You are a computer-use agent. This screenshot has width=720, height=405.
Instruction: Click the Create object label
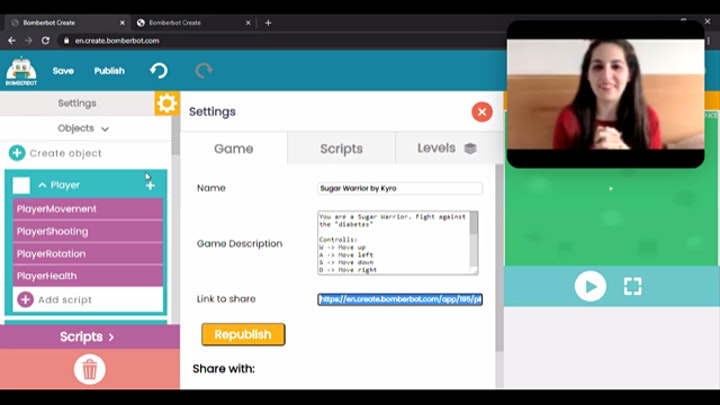pyautogui.click(x=66, y=153)
